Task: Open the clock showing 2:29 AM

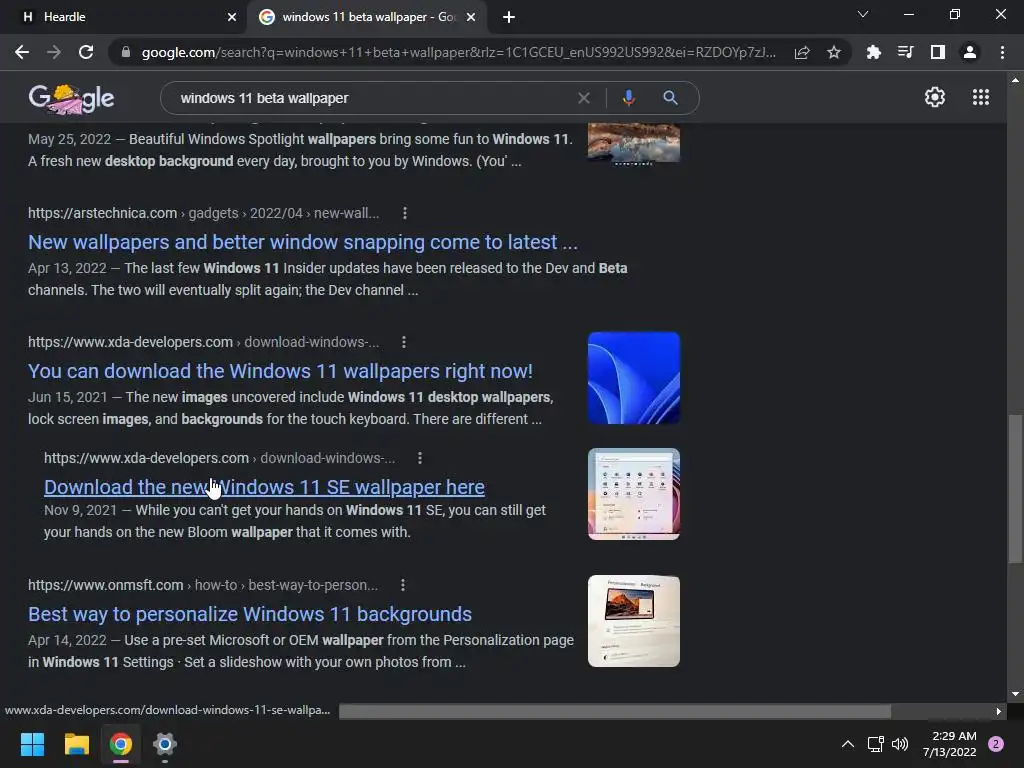Action: point(950,744)
